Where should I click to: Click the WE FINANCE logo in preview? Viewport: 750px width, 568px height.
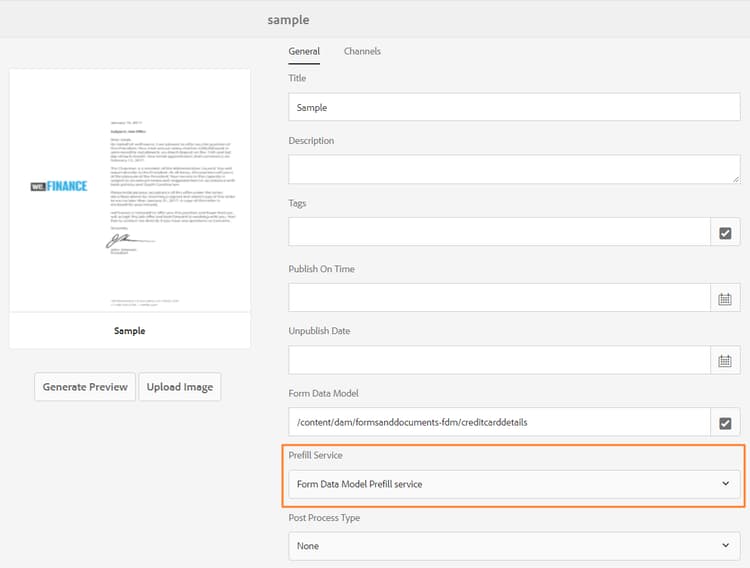click(x=59, y=186)
